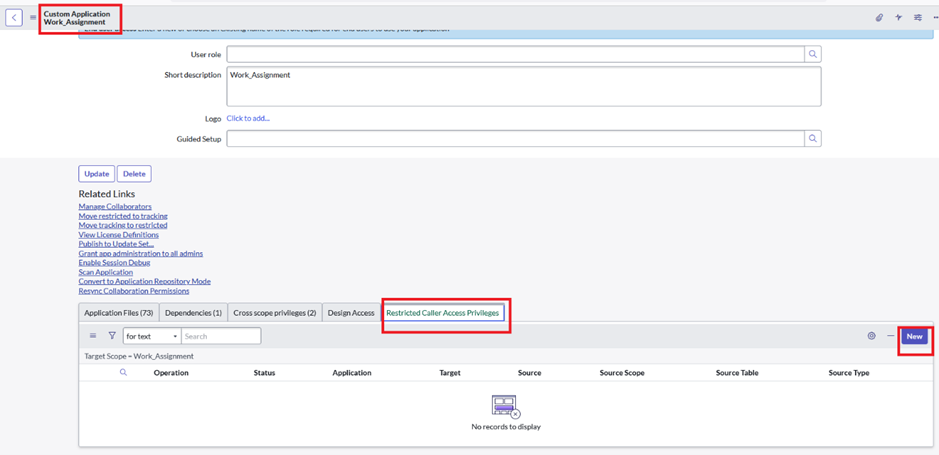The height and width of the screenshot is (455, 939).
Task: Switch to the Application Files tab
Action: point(118,313)
